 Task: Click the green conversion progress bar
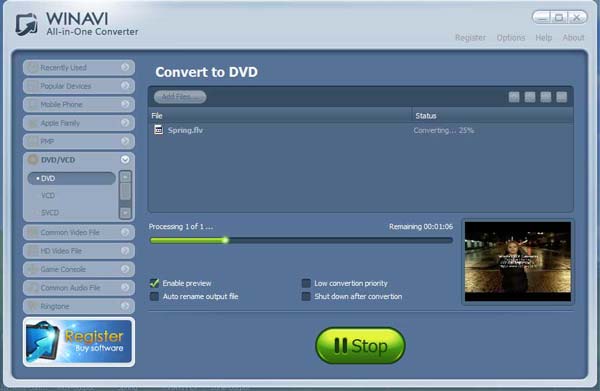301,240
